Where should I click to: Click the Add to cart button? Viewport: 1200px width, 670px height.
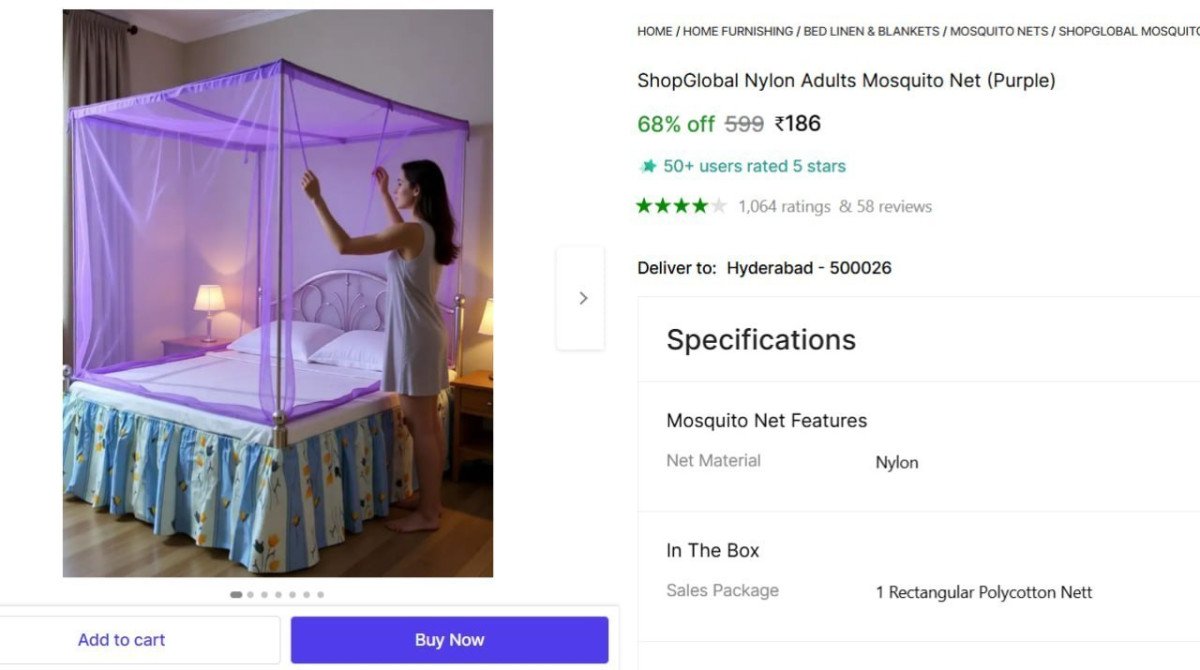coord(121,639)
